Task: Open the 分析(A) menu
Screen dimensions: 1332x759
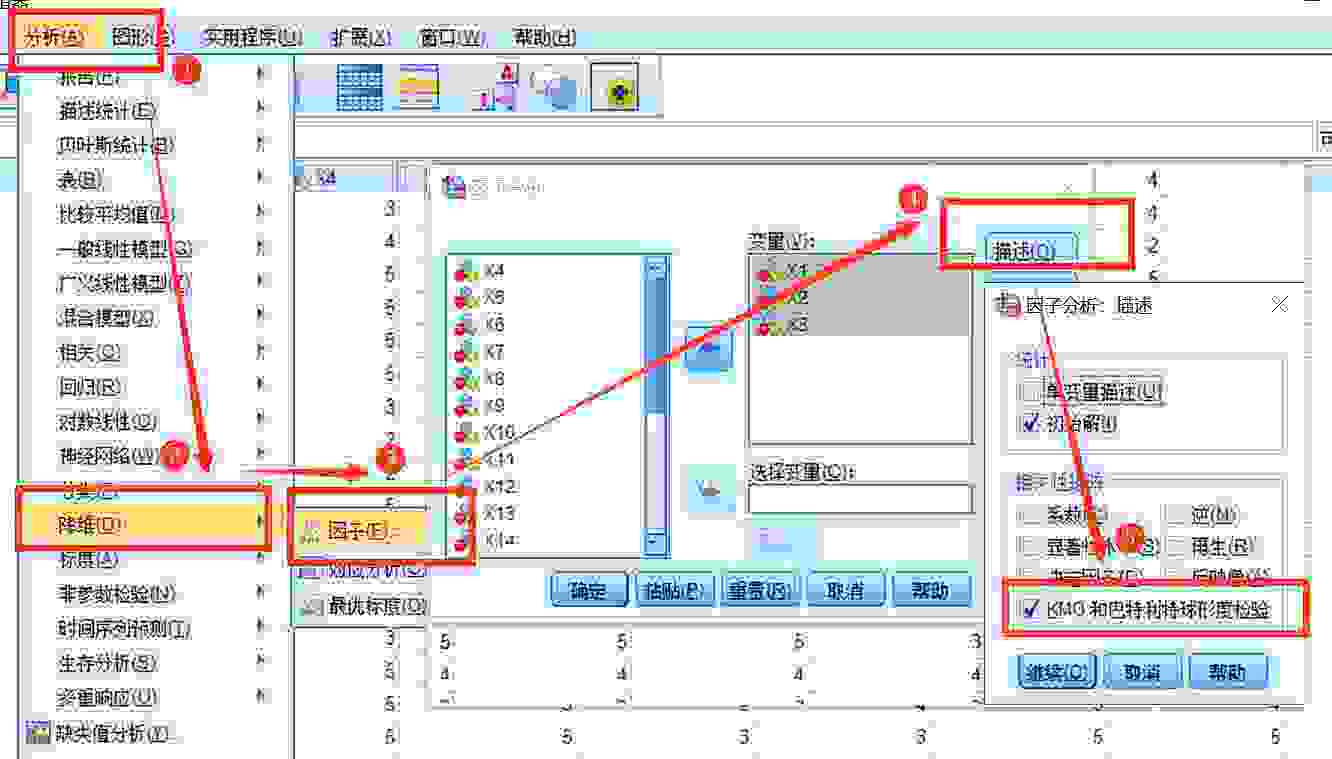Action: [55, 38]
